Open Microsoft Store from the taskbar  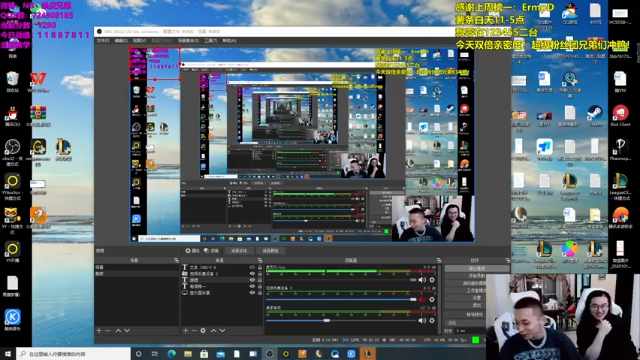[204, 353]
